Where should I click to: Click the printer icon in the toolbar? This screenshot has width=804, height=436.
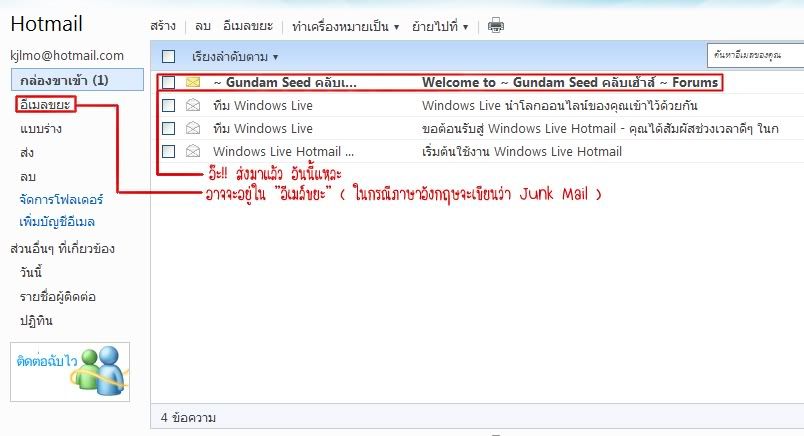tap(495, 26)
